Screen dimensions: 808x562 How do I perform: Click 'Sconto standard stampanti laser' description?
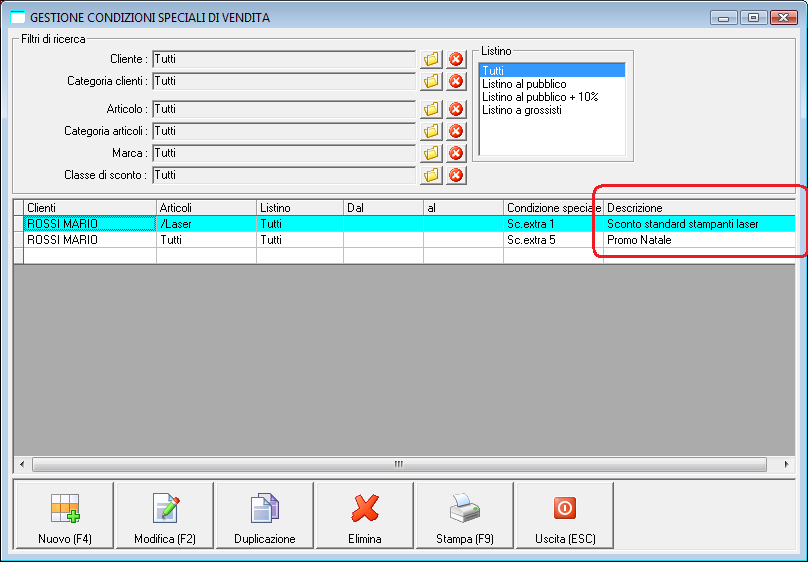(x=699, y=224)
